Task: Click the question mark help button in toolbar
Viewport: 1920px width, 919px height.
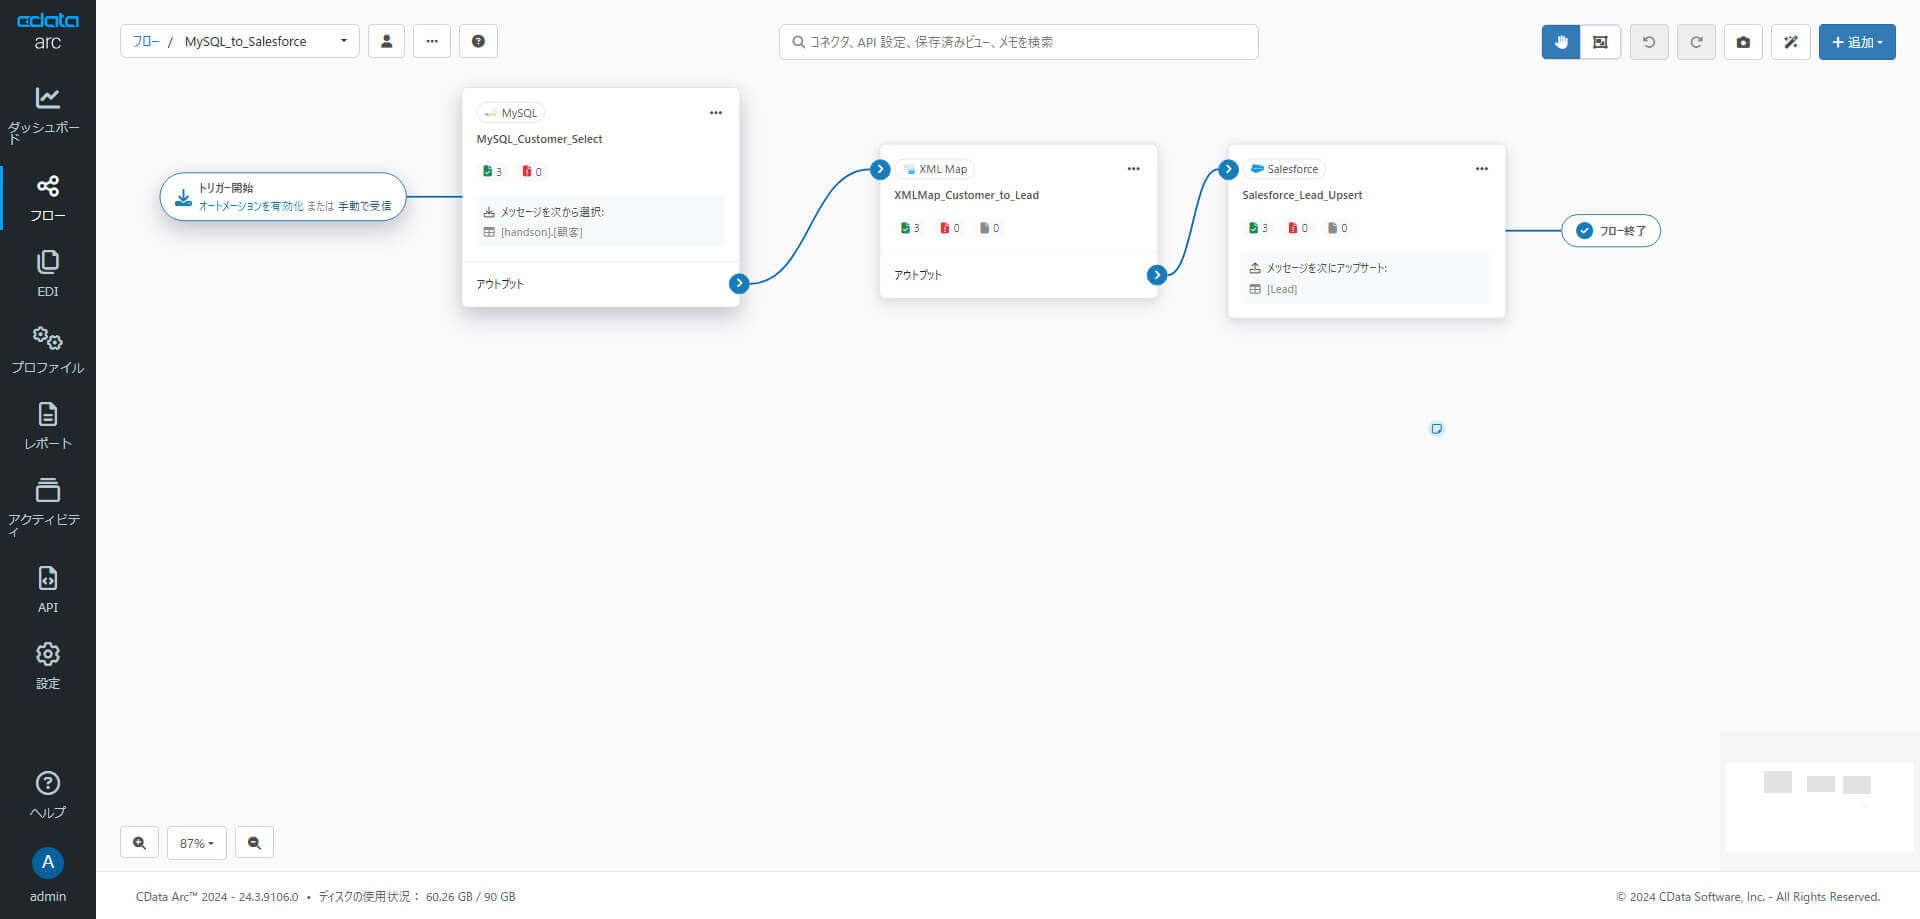Action: click(x=478, y=41)
